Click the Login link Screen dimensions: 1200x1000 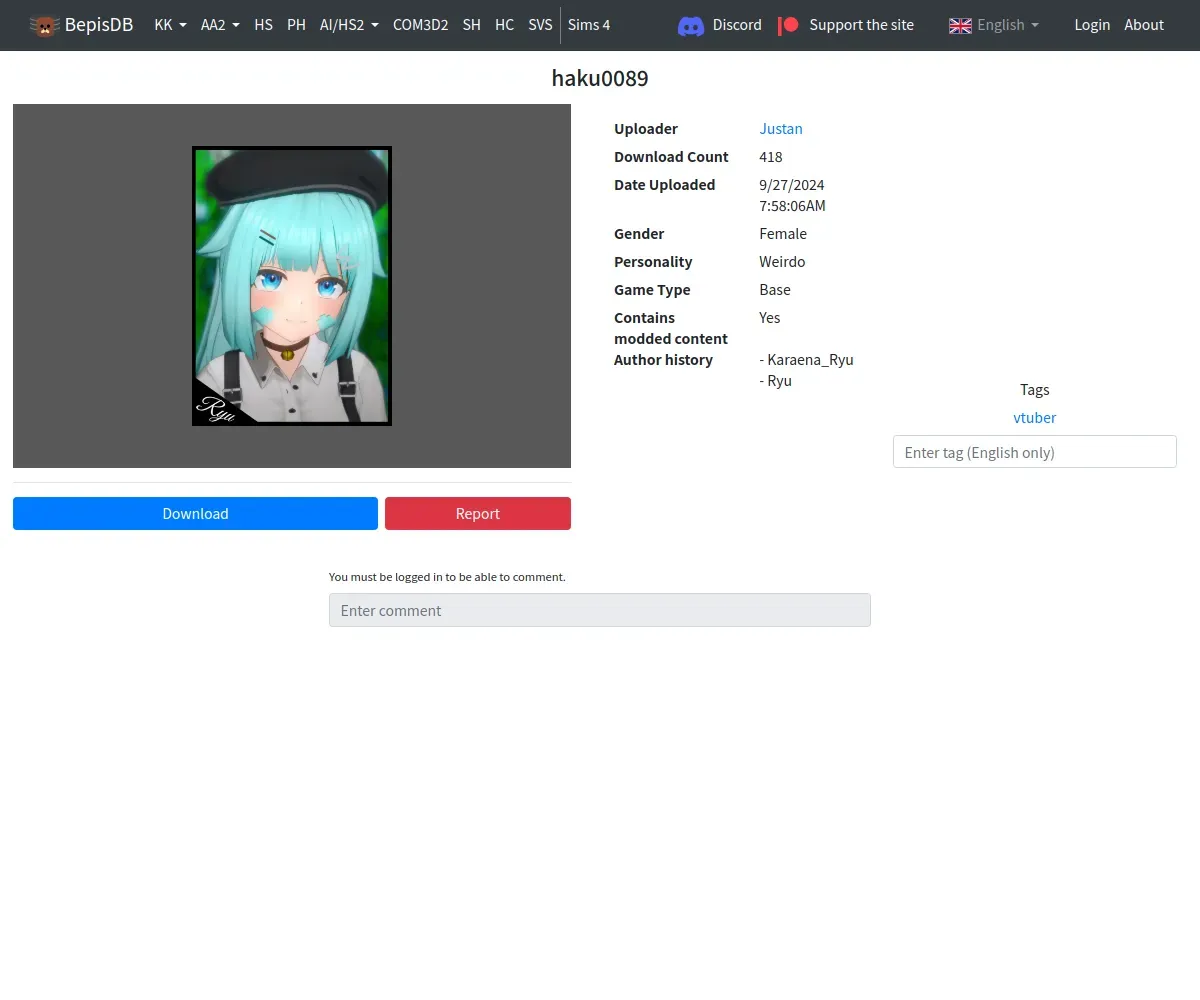[x=1092, y=25]
